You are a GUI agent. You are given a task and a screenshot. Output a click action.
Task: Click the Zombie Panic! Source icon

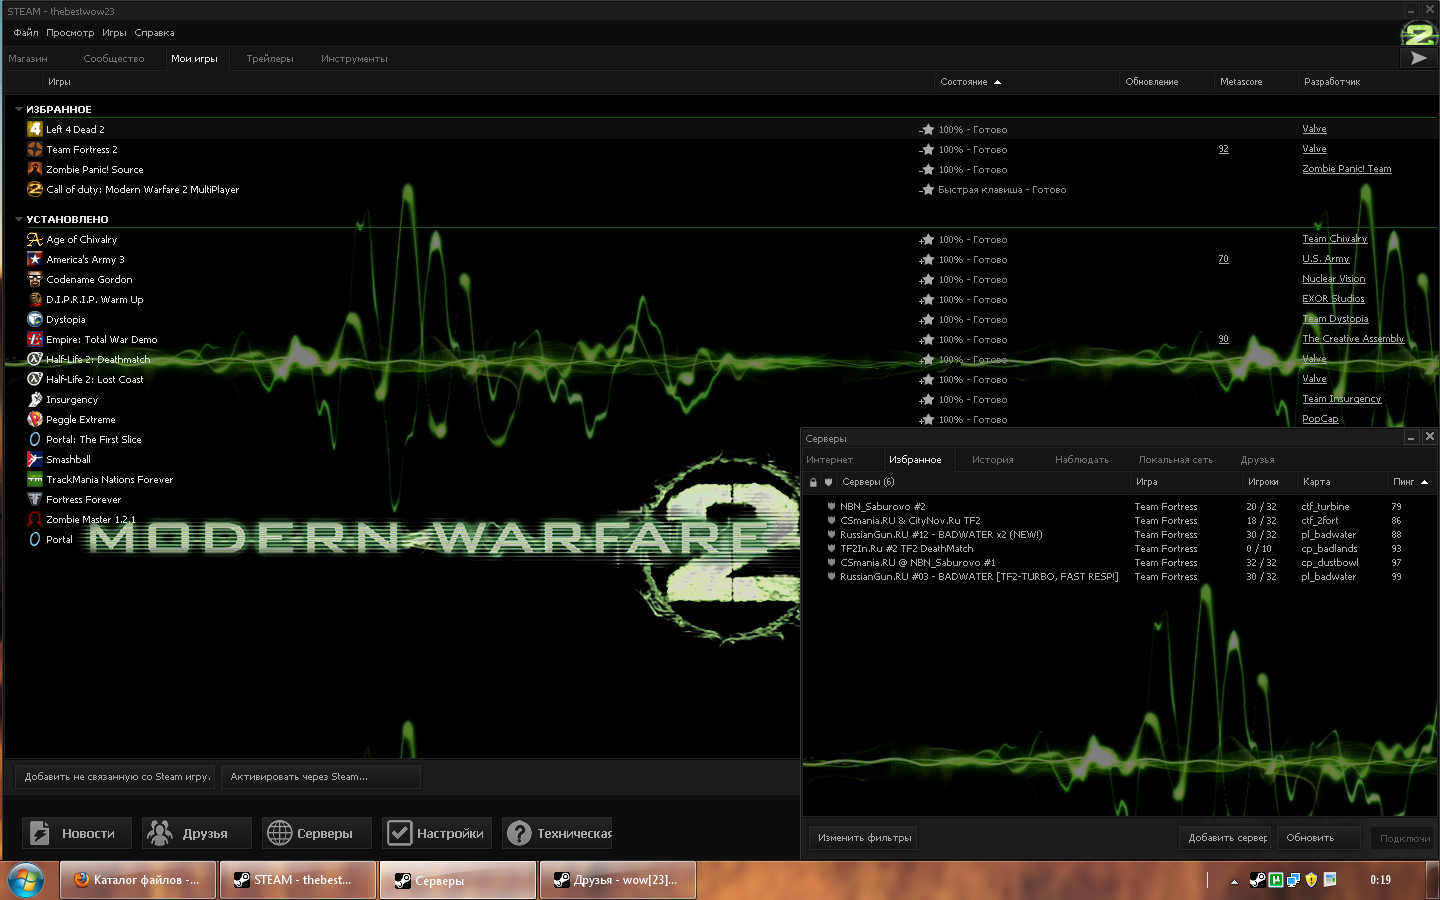[x=35, y=169]
